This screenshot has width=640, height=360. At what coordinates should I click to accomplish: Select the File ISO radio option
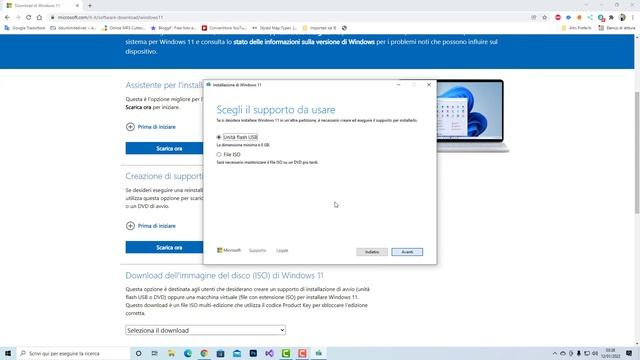point(219,155)
